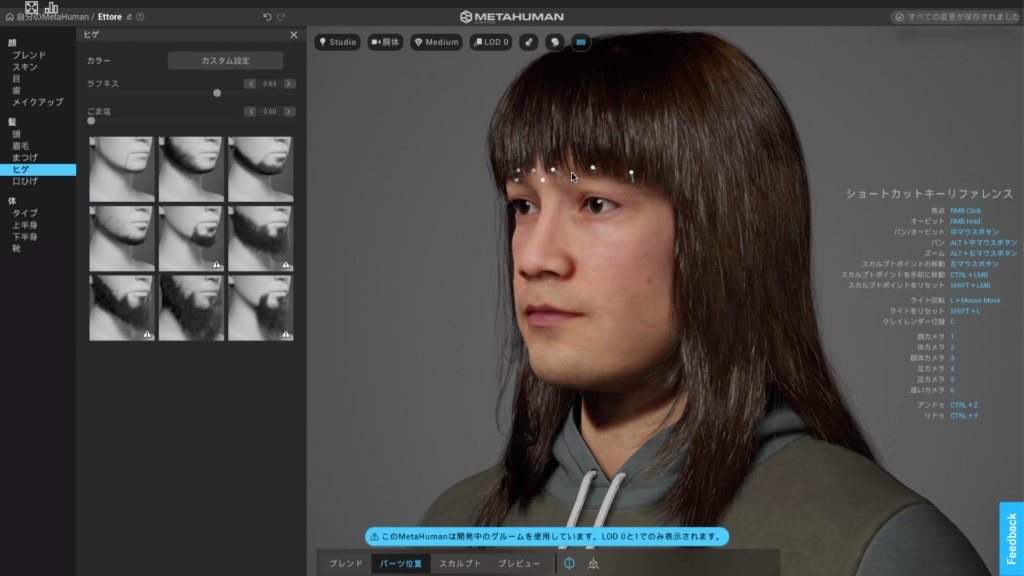Close the ヒゲ panel
The height and width of the screenshot is (576, 1024).
coord(294,35)
